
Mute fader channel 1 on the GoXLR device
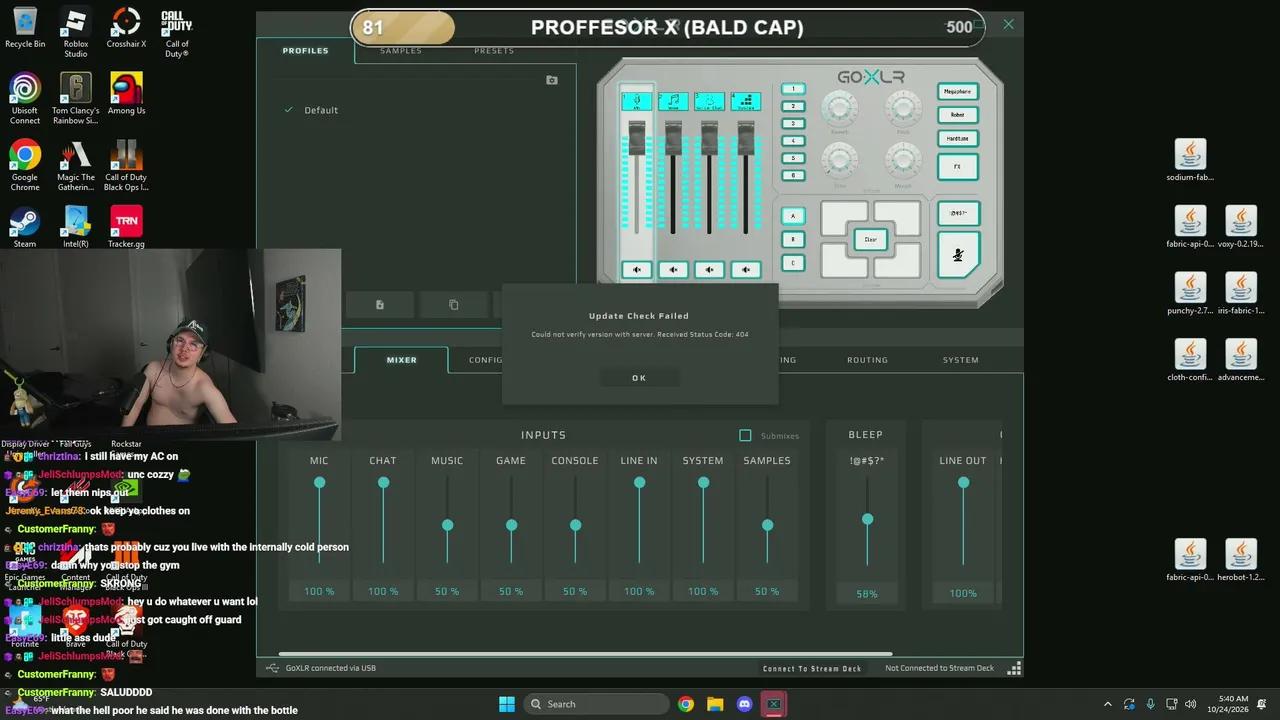[x=637, y=269]
